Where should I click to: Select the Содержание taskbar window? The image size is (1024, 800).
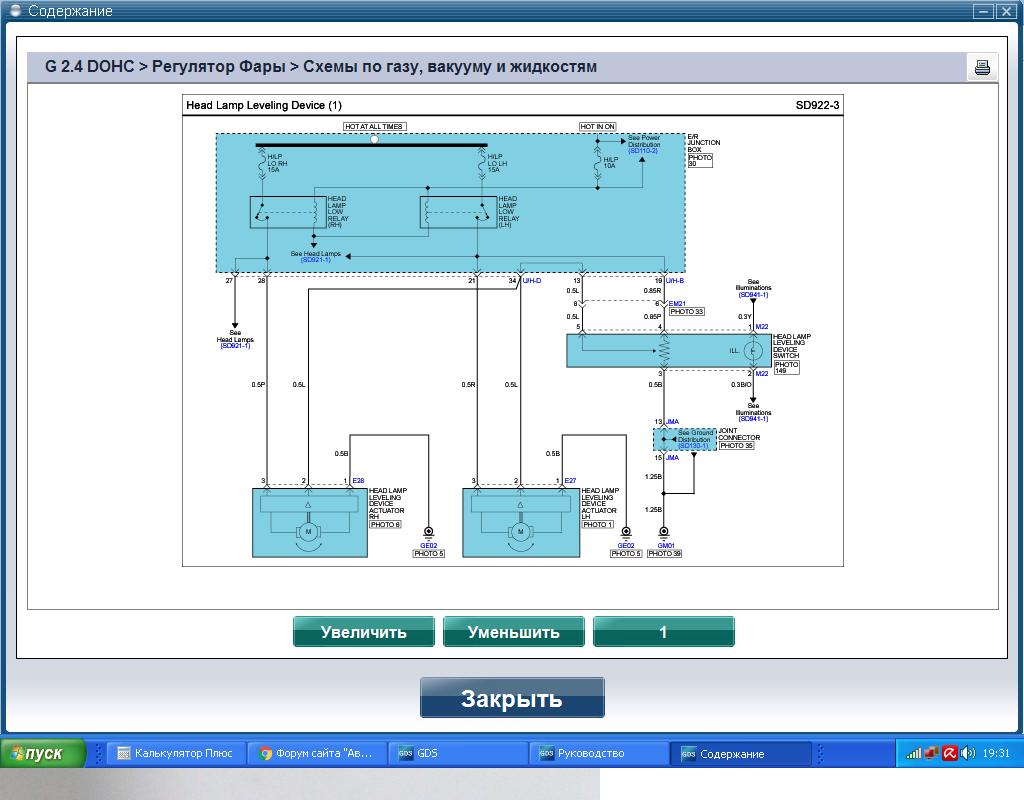[x=740, y=754]
